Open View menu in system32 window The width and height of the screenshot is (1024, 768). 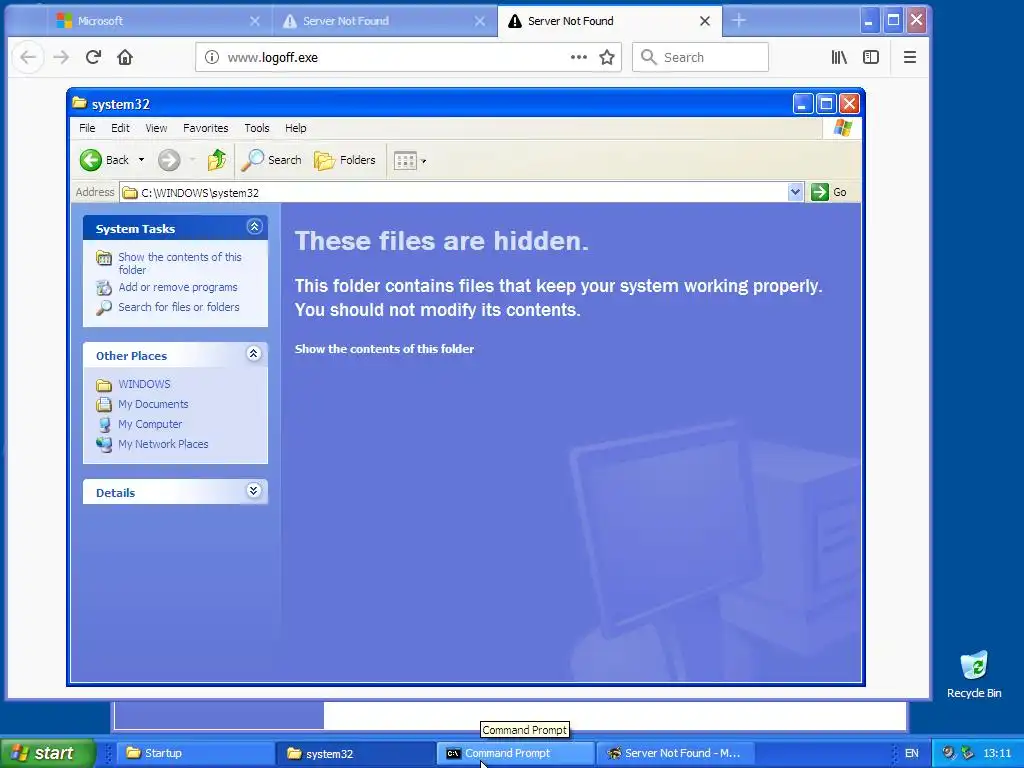tap(156, 128)
